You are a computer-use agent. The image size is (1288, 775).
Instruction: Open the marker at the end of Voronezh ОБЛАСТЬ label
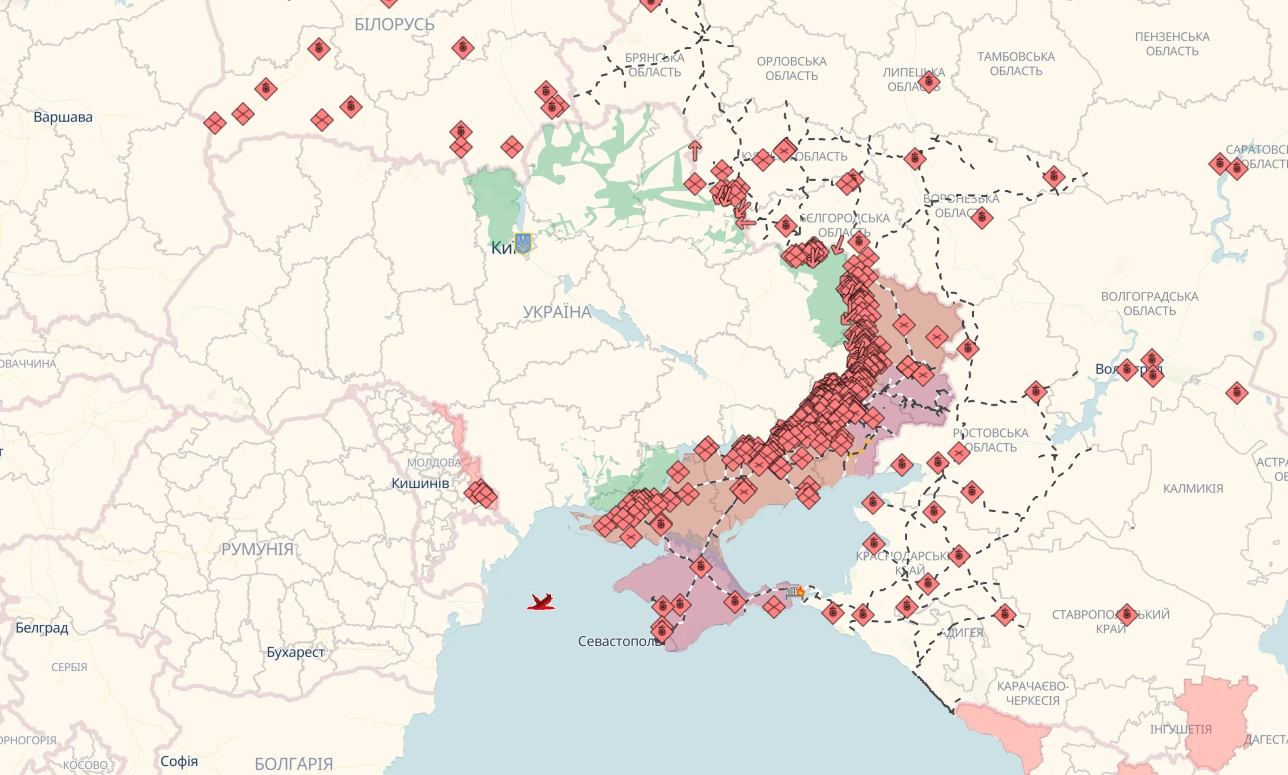click(x=982, y=217)
